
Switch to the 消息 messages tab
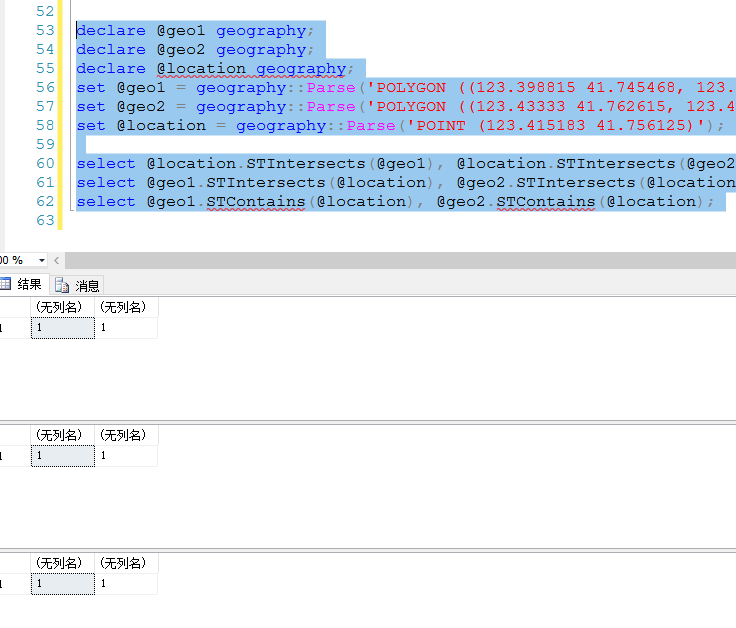[x=77, y=285]
